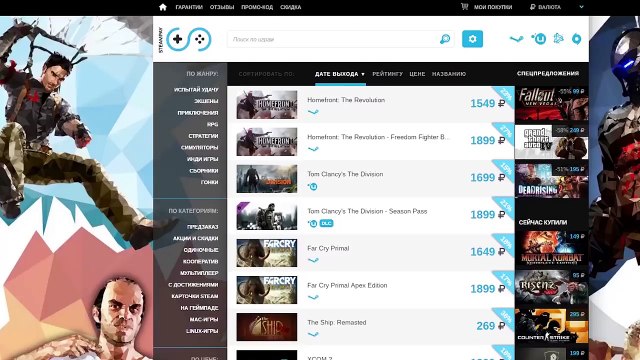
Task: Select СБОРНИКИ genre
Action: tap(204, 171)
